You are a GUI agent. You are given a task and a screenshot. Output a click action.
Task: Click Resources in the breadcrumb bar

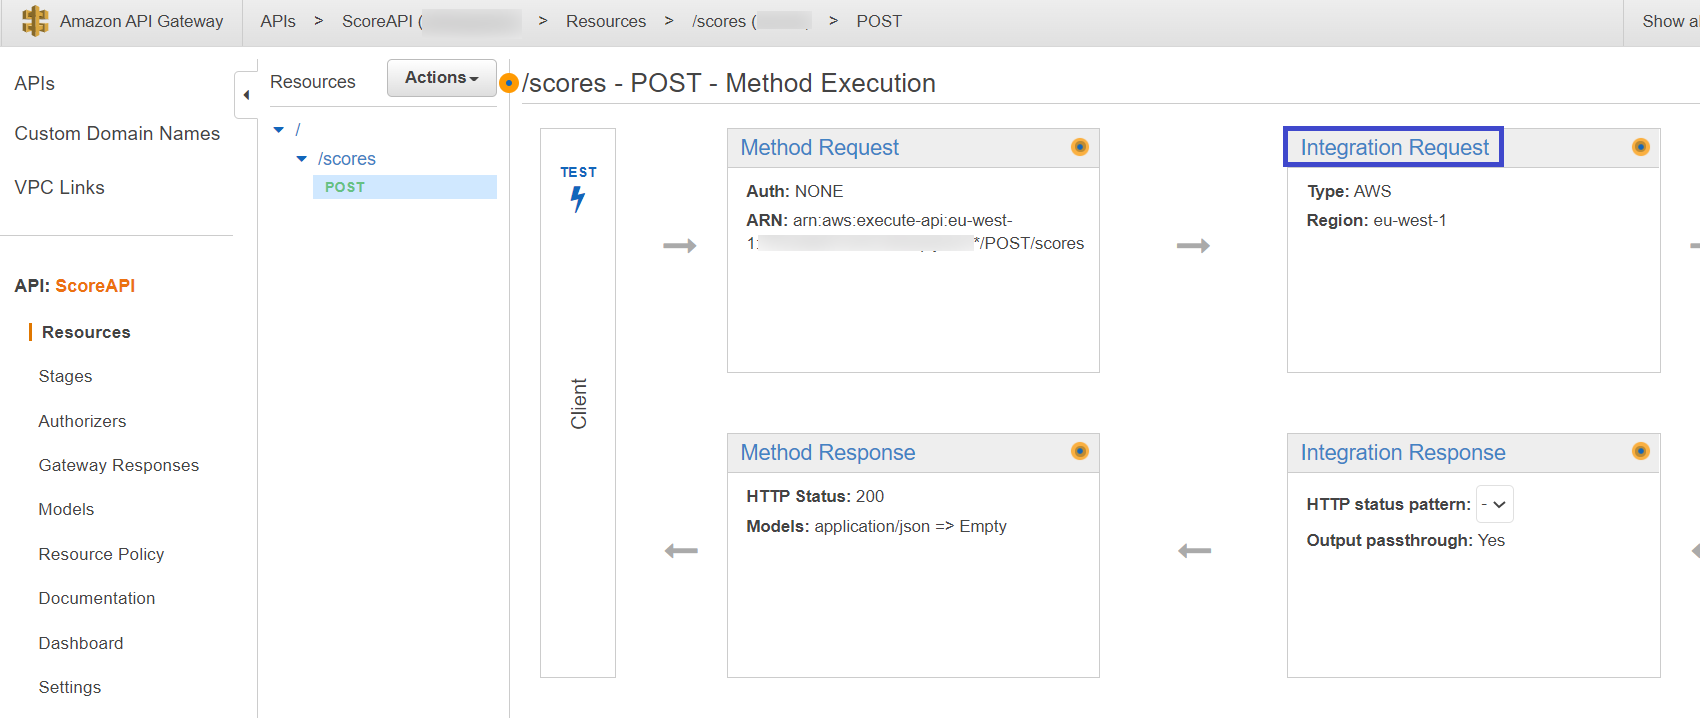606,21
